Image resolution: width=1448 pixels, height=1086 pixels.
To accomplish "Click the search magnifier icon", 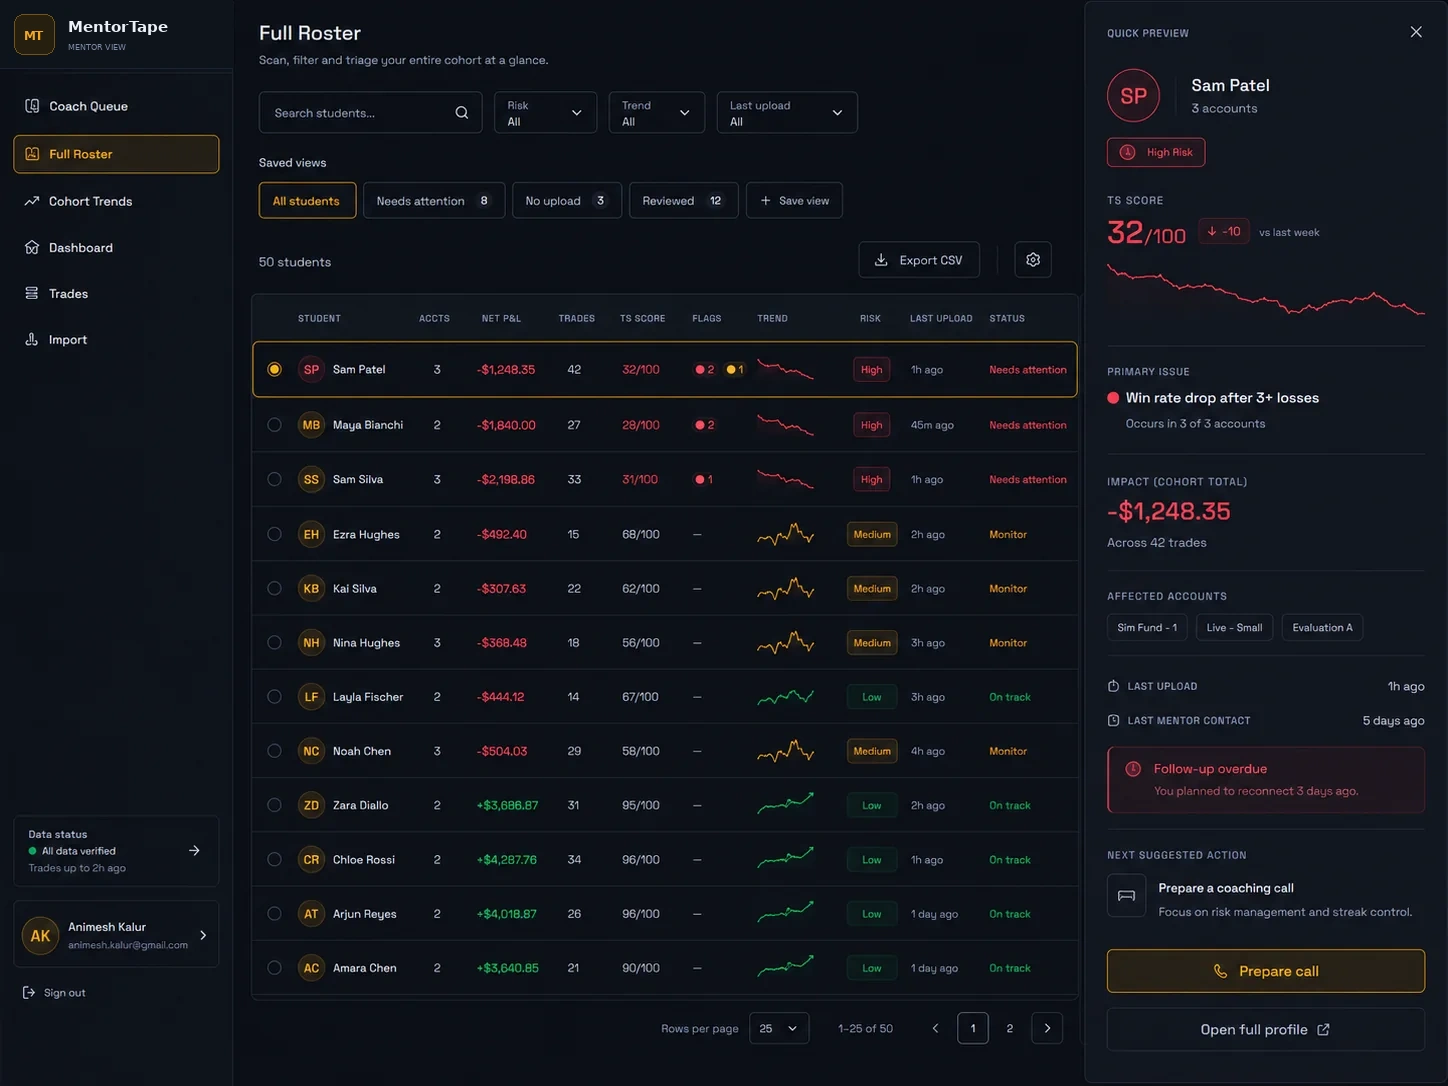I will pyautogui.click(x=462, y=113).
